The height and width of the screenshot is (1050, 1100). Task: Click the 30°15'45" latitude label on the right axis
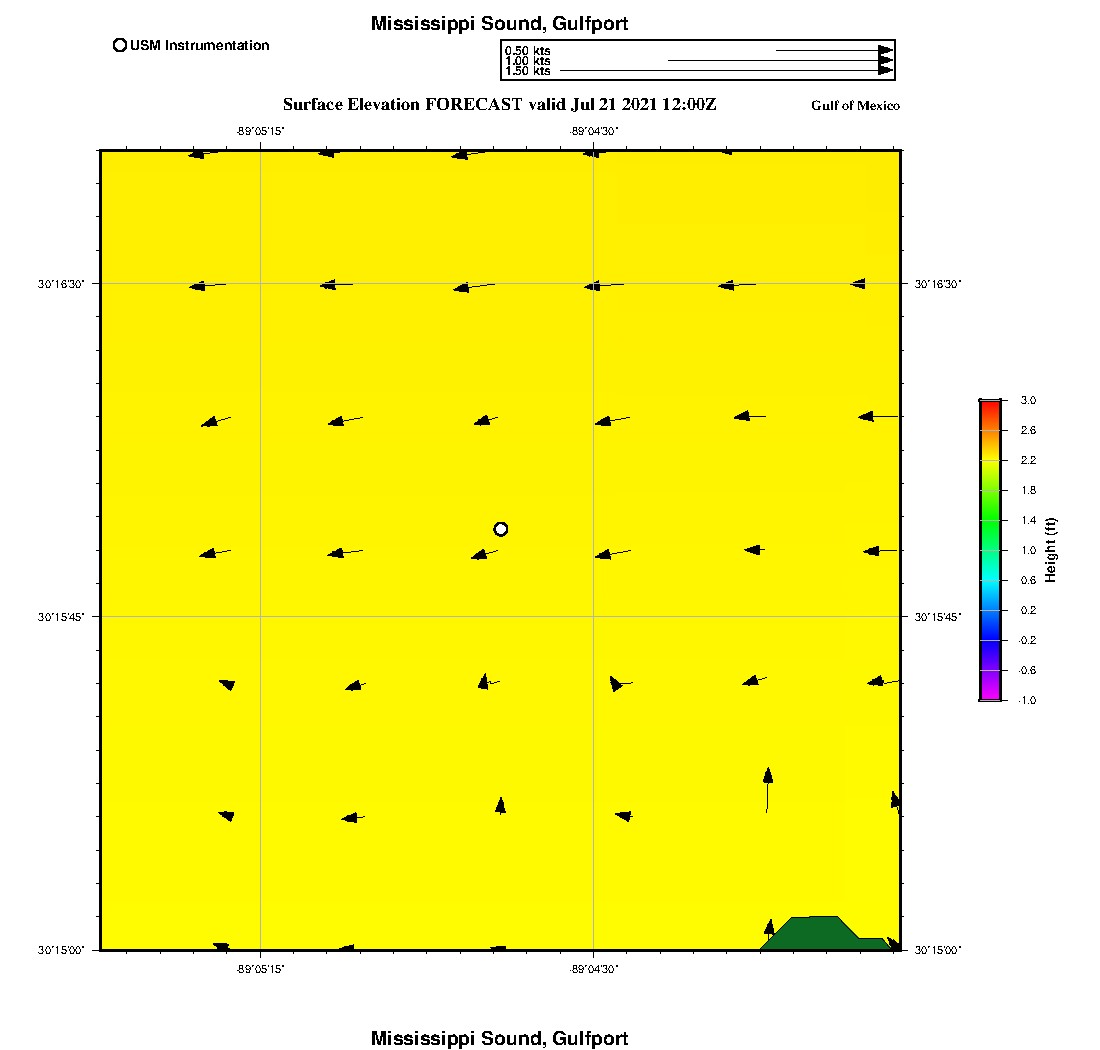tap(937, 617)
